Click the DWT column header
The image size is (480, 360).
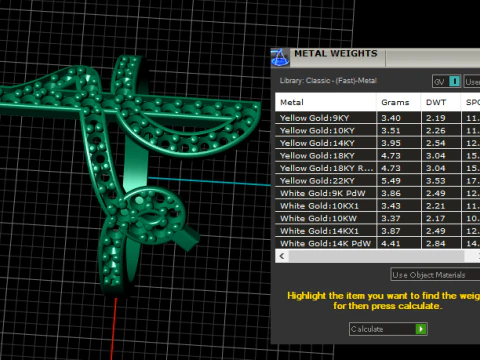(441, 102)
